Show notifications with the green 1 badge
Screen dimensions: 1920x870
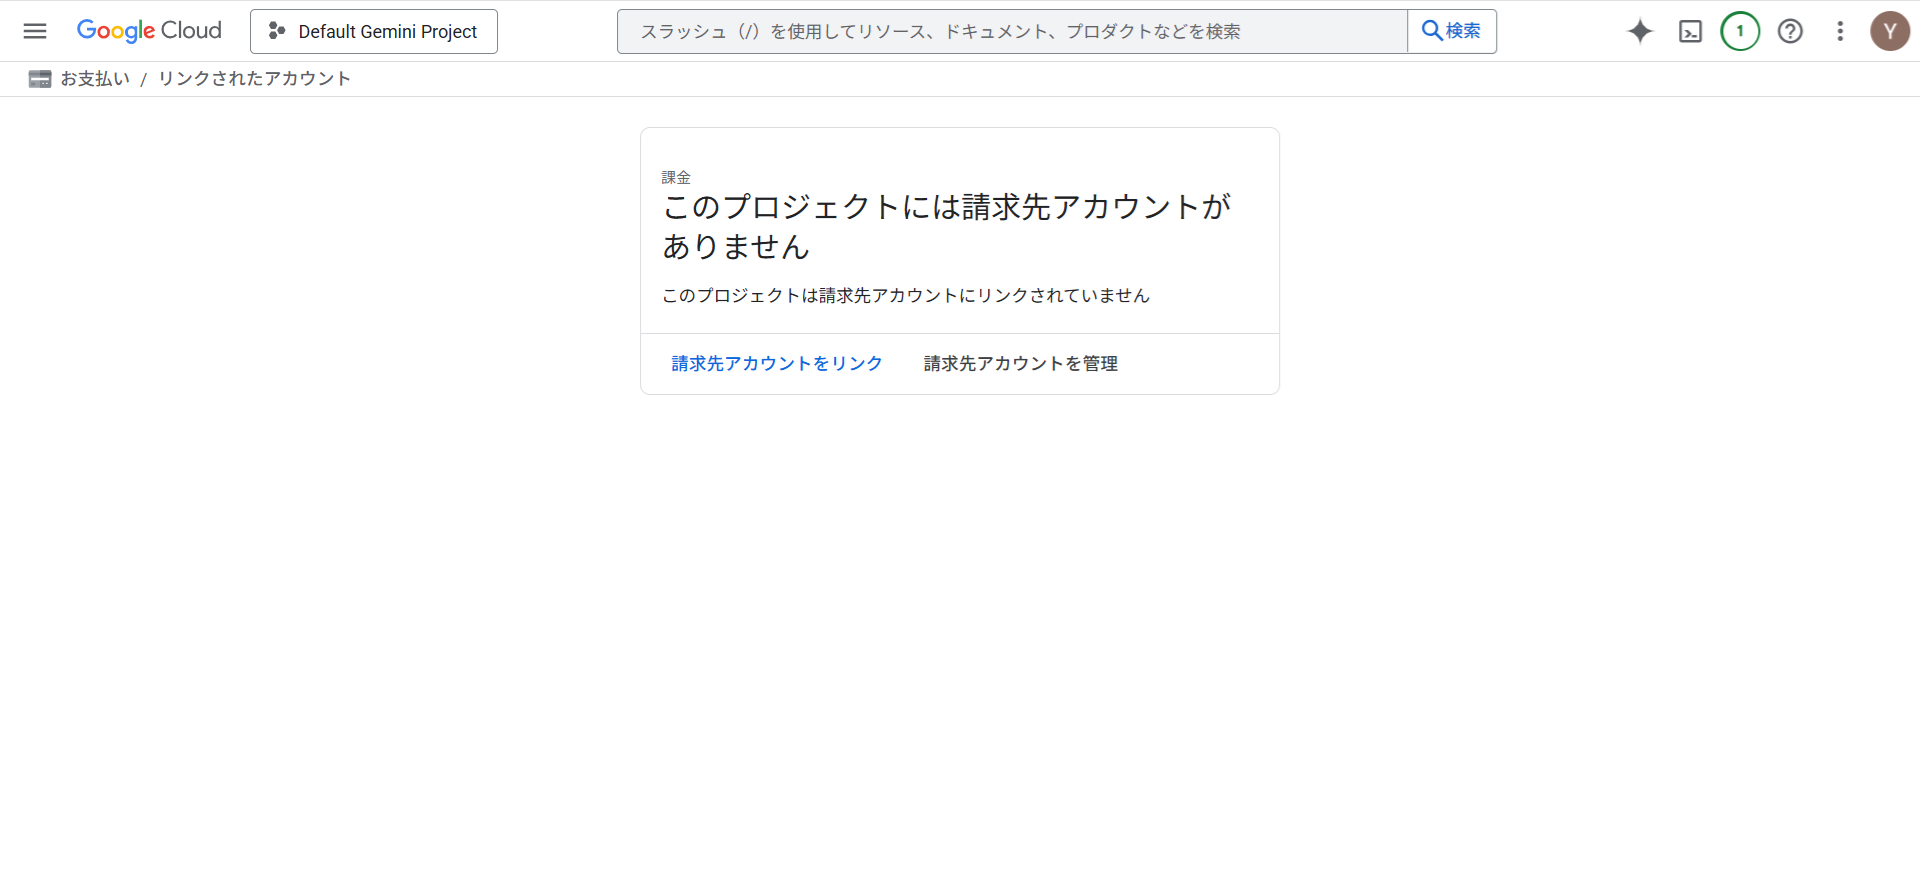click(1740, 32)
